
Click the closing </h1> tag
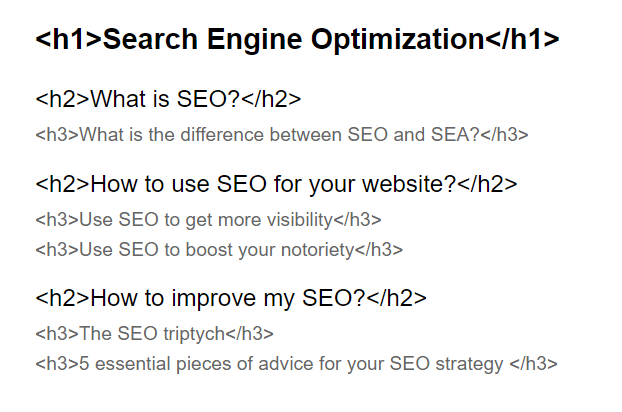(x=522, y=40)
